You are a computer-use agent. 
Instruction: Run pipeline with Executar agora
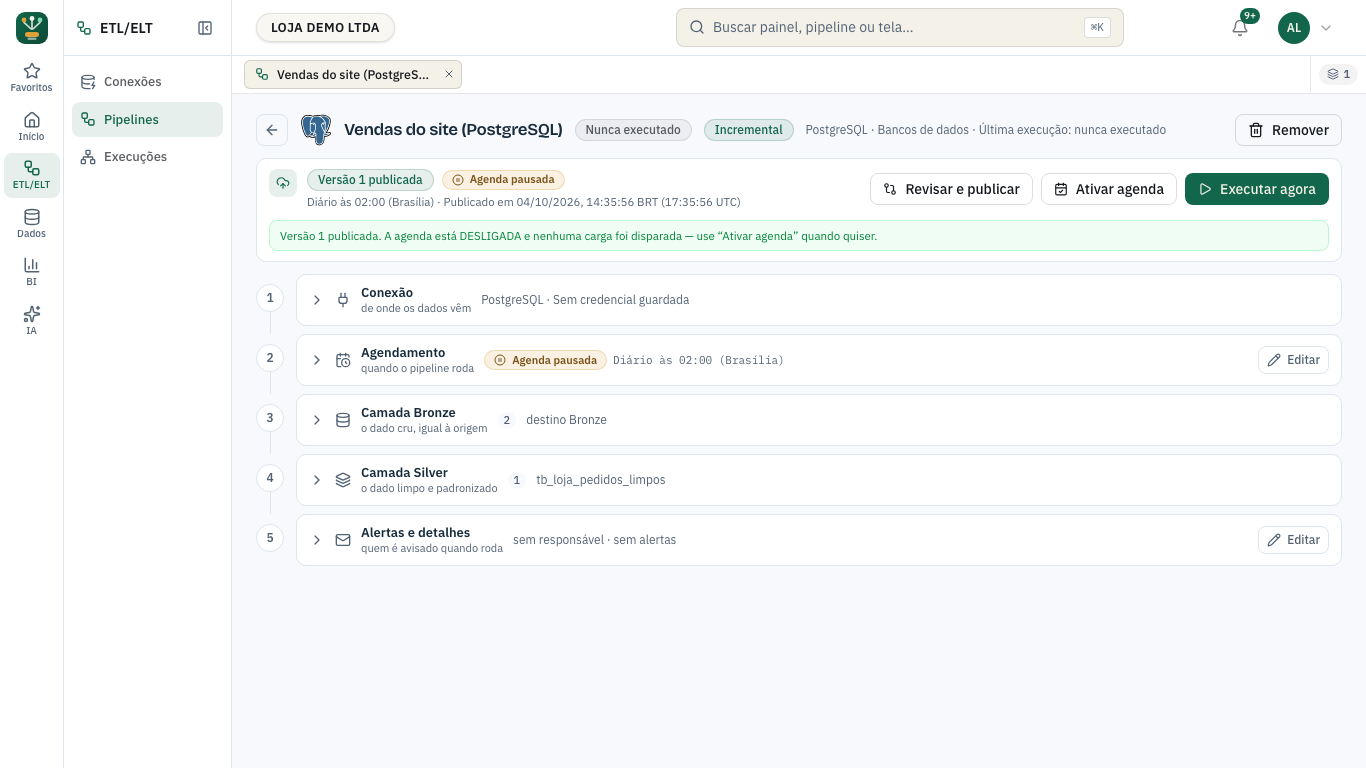point(1257,189)
